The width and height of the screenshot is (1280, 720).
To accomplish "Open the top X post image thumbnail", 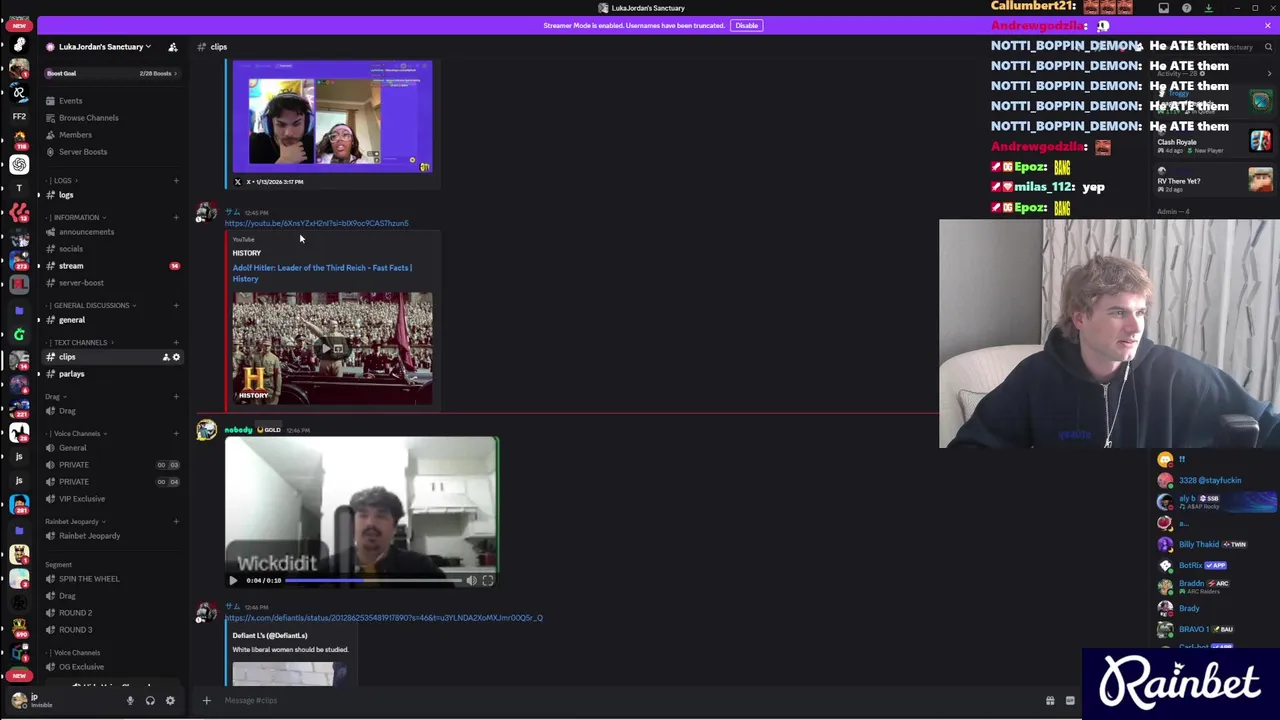I will [333, 117].
